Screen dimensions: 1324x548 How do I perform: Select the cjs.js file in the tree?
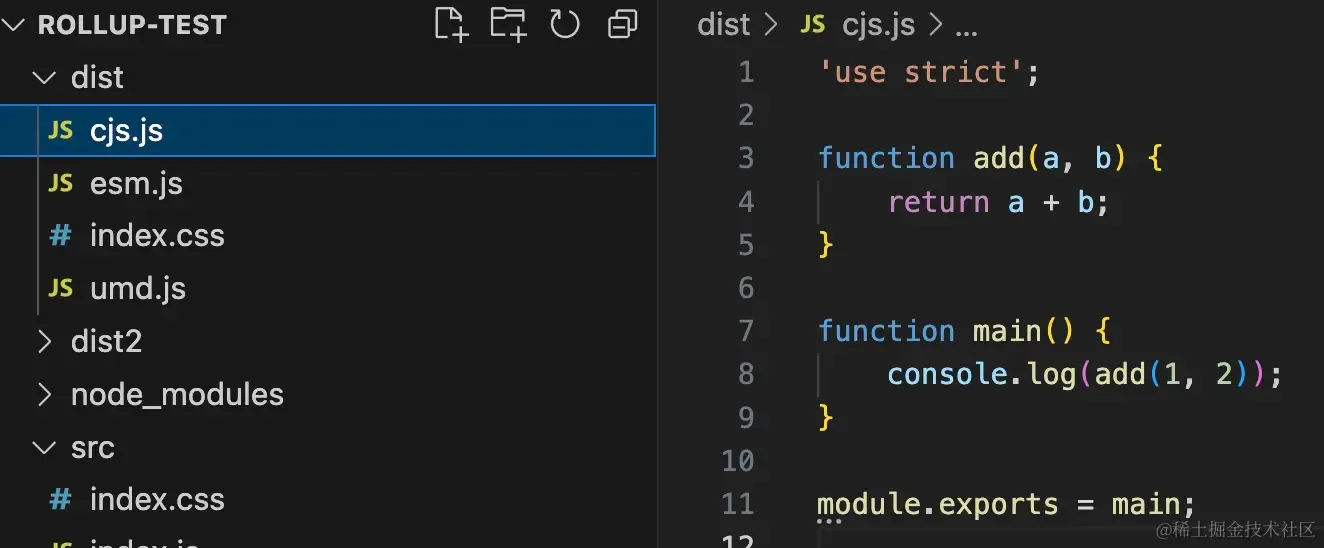(328, 131)
